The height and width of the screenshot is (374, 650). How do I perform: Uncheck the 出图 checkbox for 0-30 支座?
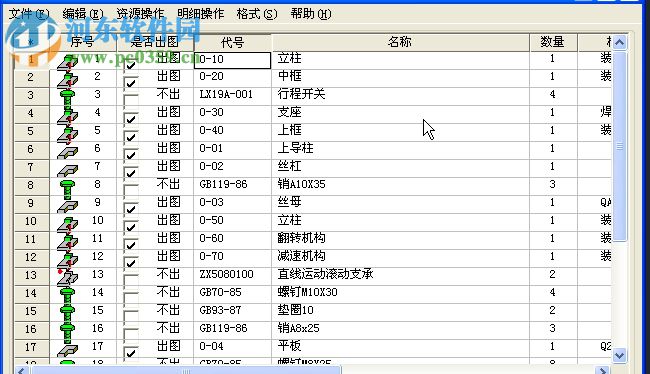pyautogui.click(x=131, y=118)
